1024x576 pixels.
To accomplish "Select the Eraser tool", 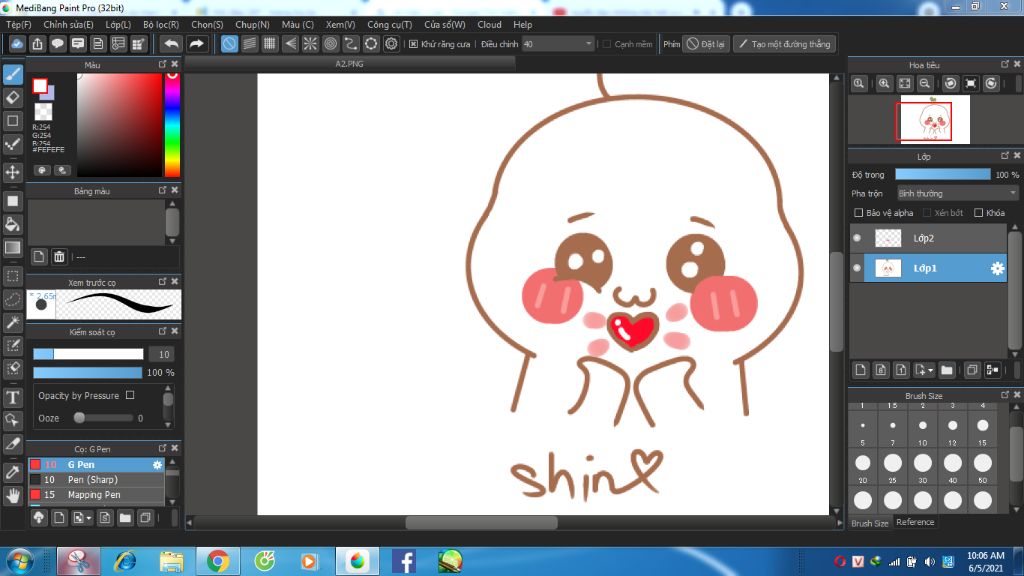I will click(x=13, y=98).
